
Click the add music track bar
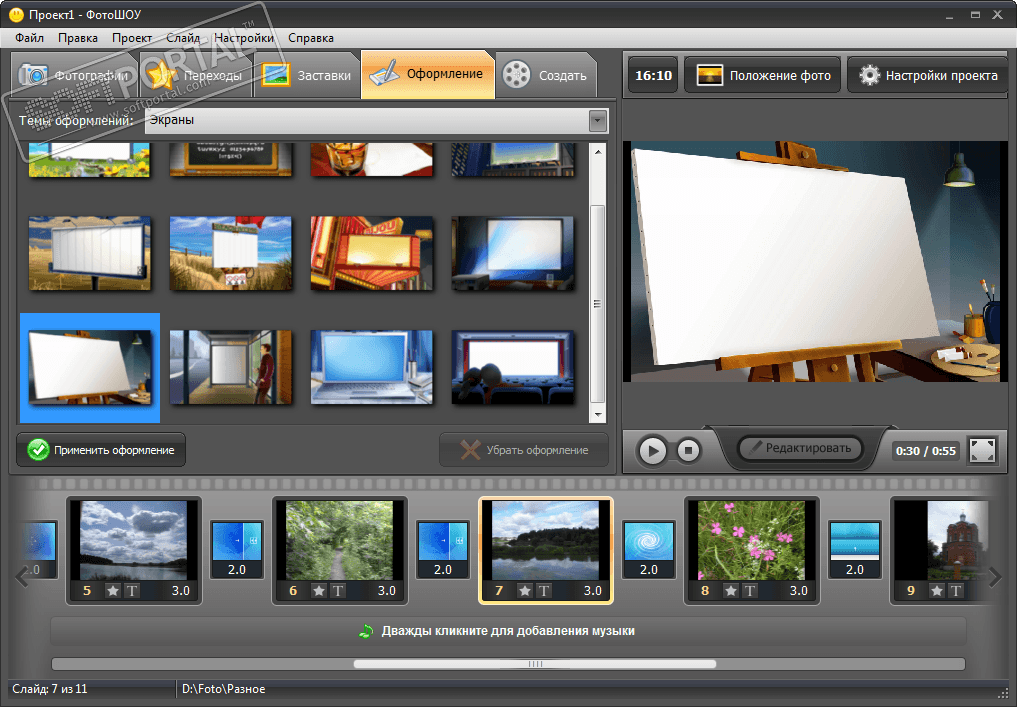508,630
